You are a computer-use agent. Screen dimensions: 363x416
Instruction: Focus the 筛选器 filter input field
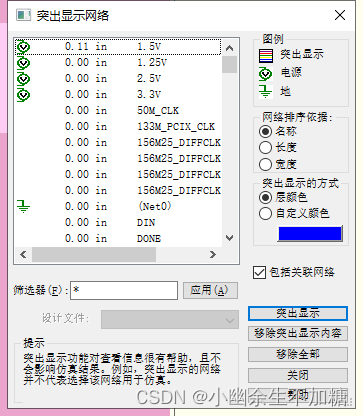tap(124, 290)
